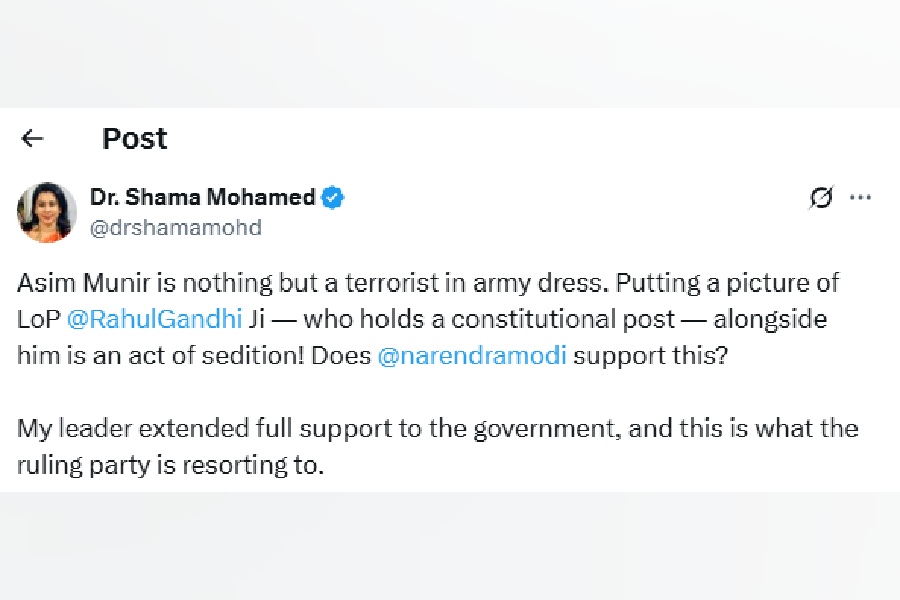
Task: Click the Grok slashed-circle icon
Action: tap(820, 198)
